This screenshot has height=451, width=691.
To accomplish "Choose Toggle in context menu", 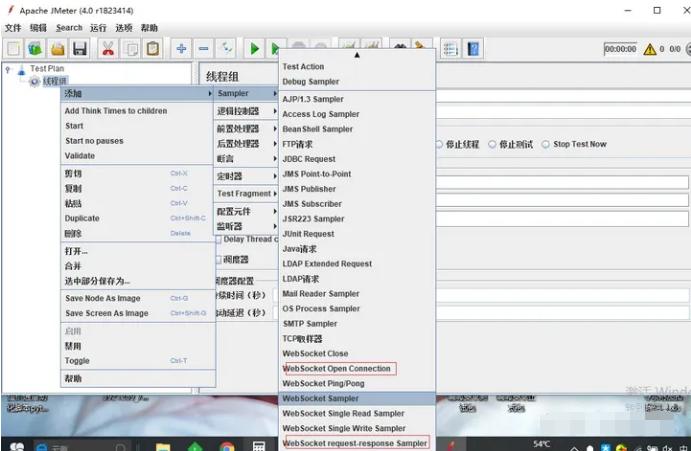I will 137,361.
